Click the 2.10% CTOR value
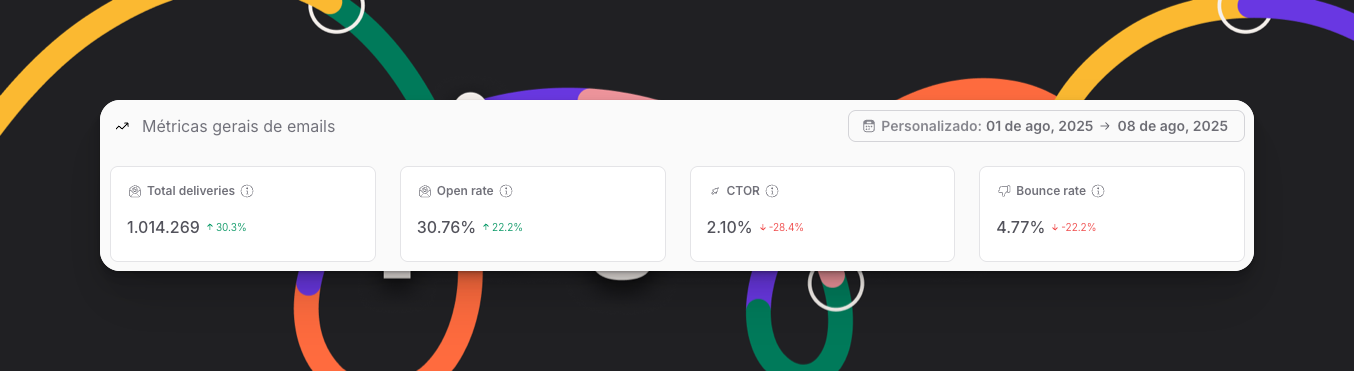 tap(729, 227)
